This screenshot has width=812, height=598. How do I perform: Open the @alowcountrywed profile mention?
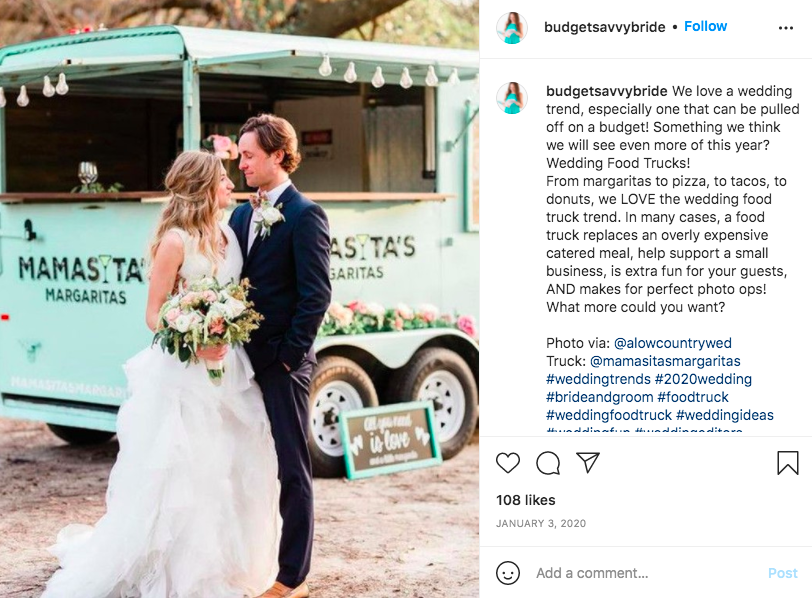[x=673, y=343]
